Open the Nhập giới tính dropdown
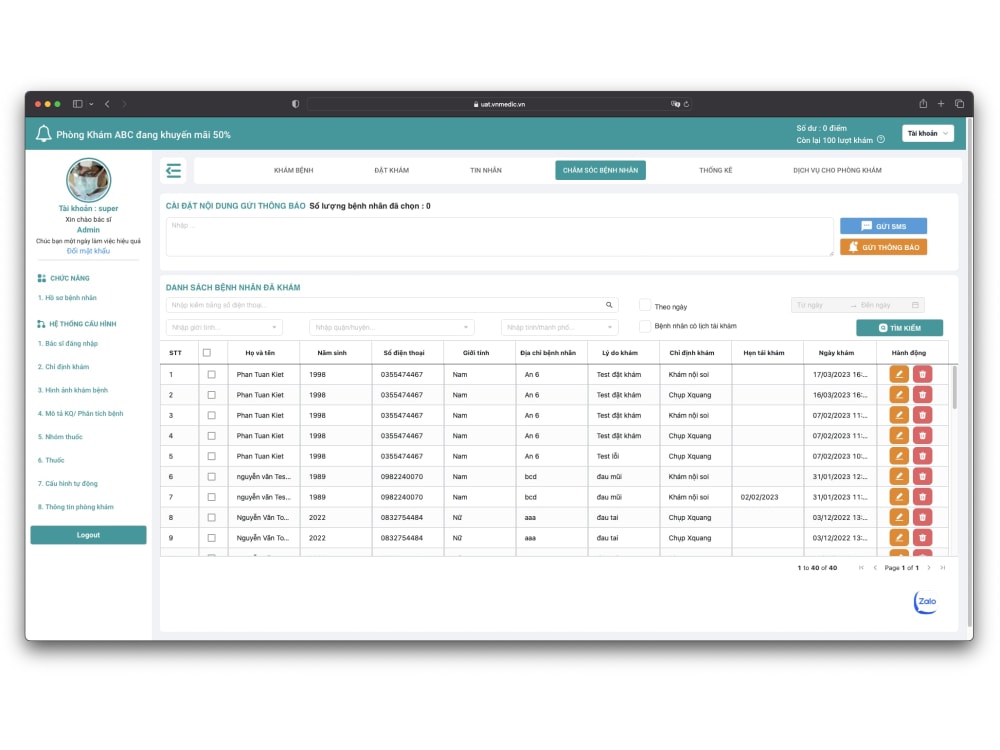Image resolution: width=1000 pixels, height=750 pixels. pyautogui.click(x=224, y=327)
